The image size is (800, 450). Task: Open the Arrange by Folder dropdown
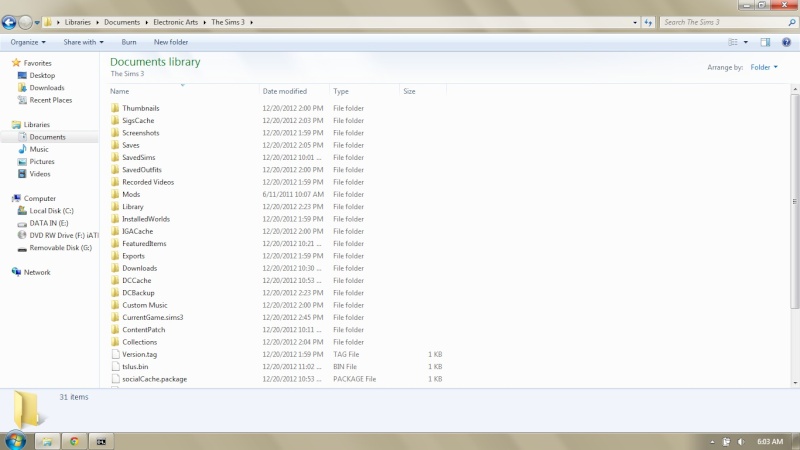coord(764,67)
